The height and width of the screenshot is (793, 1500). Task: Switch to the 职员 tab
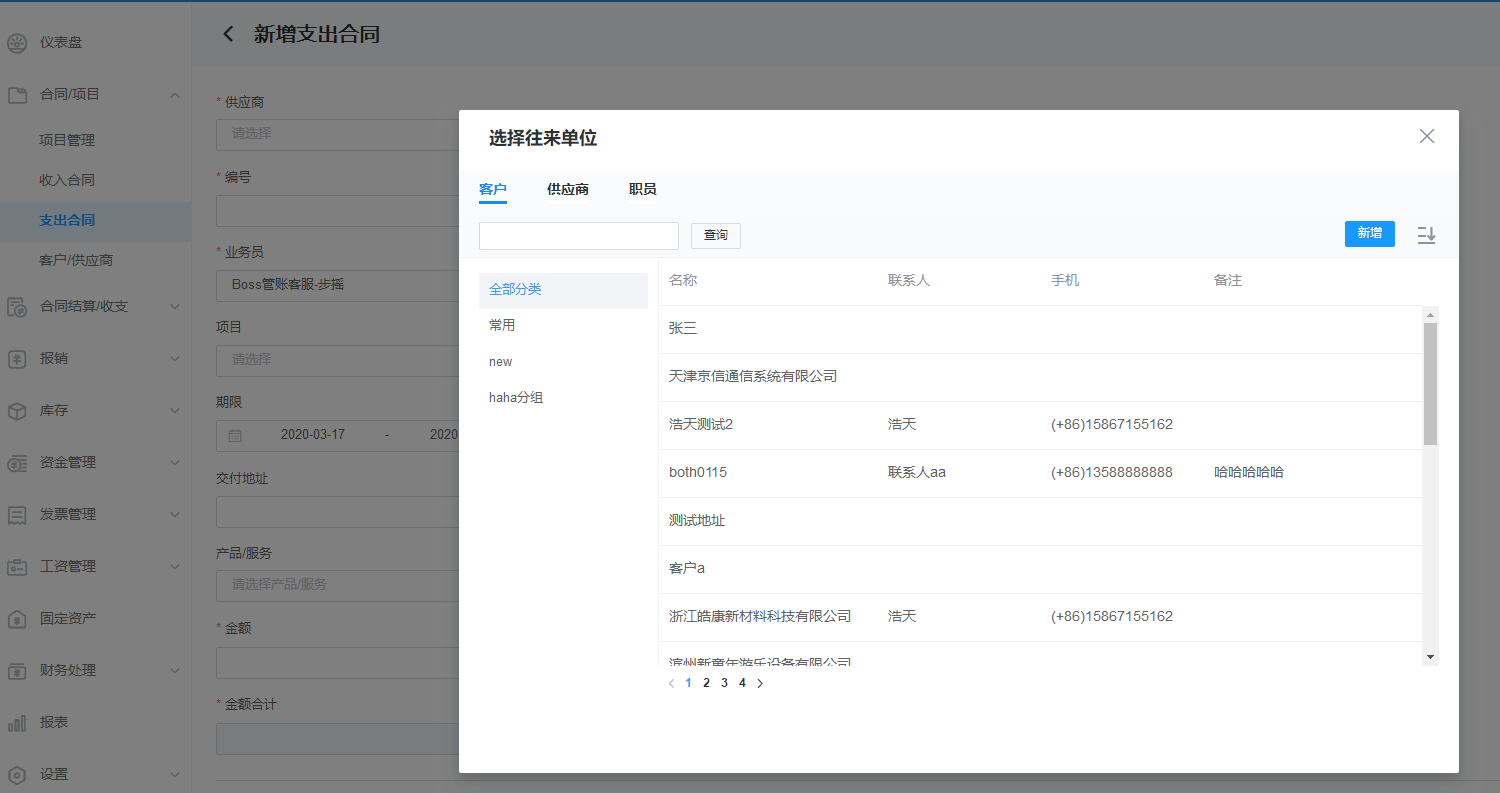tap(643, 190)
